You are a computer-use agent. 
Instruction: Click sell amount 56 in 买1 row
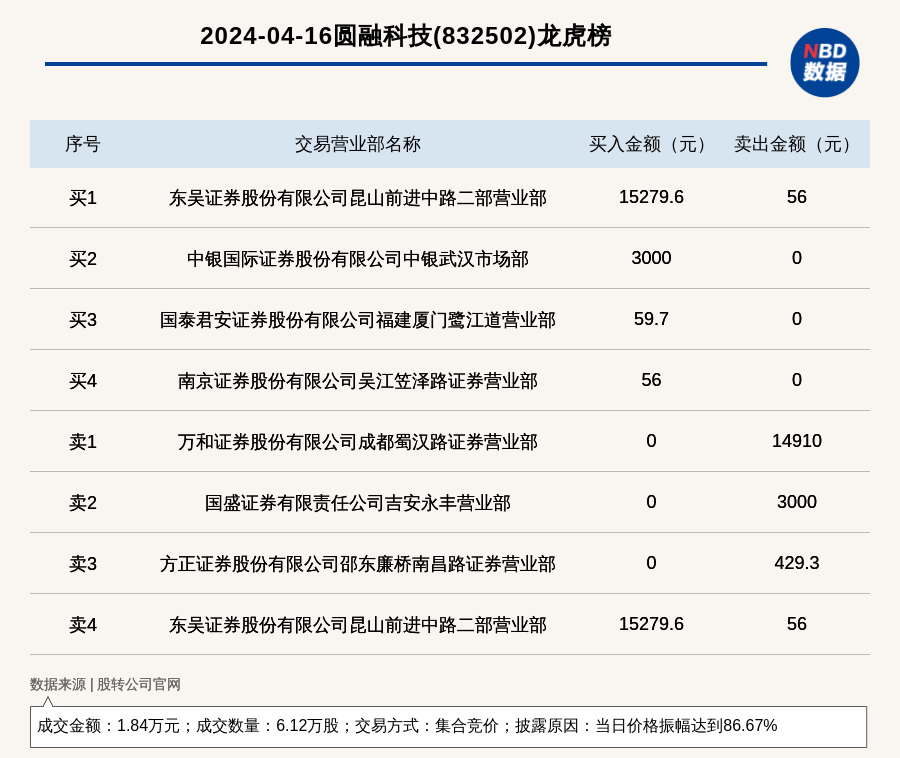coord(797,197)
